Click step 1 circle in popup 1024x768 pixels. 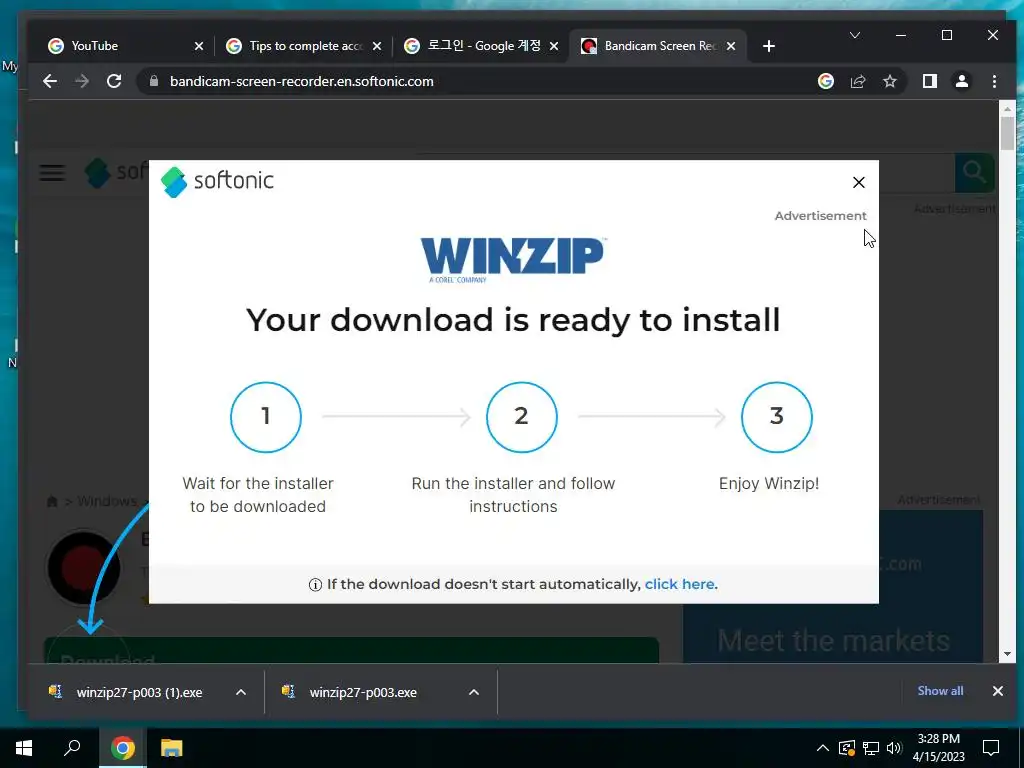coord(266,417)
